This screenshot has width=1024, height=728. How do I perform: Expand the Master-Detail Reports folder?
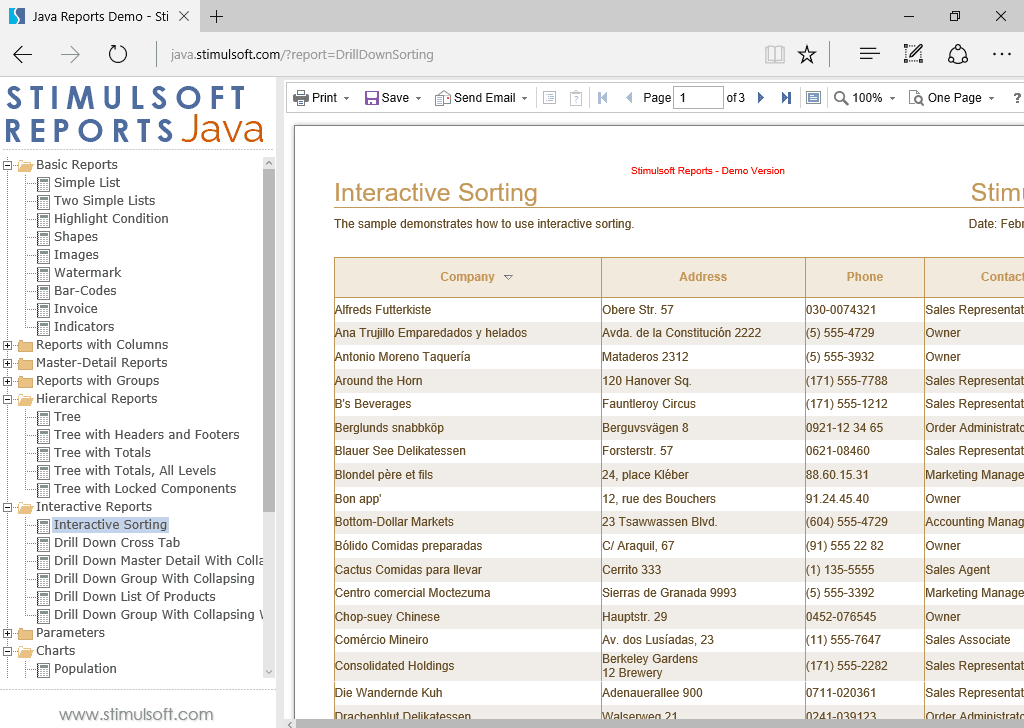[7, 363]
